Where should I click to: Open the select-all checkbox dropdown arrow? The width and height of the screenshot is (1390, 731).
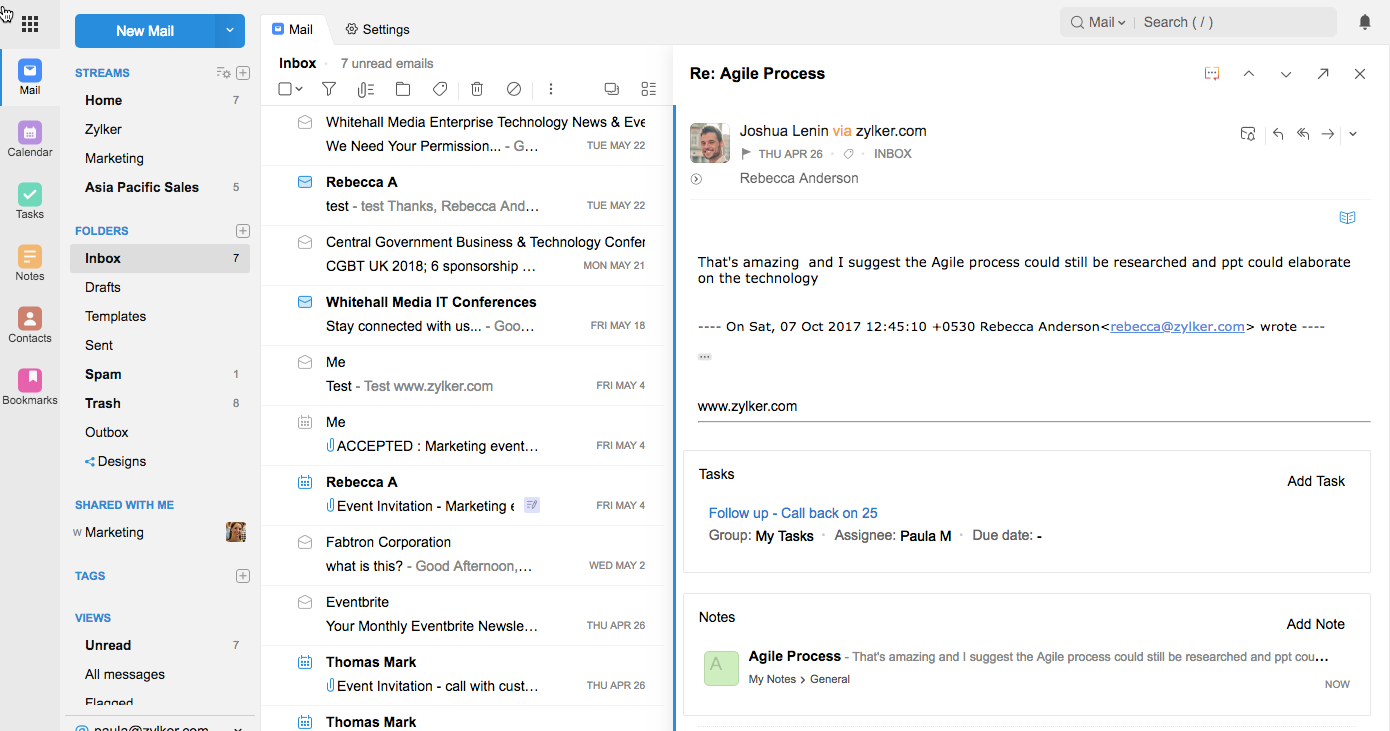click(299, 89)
